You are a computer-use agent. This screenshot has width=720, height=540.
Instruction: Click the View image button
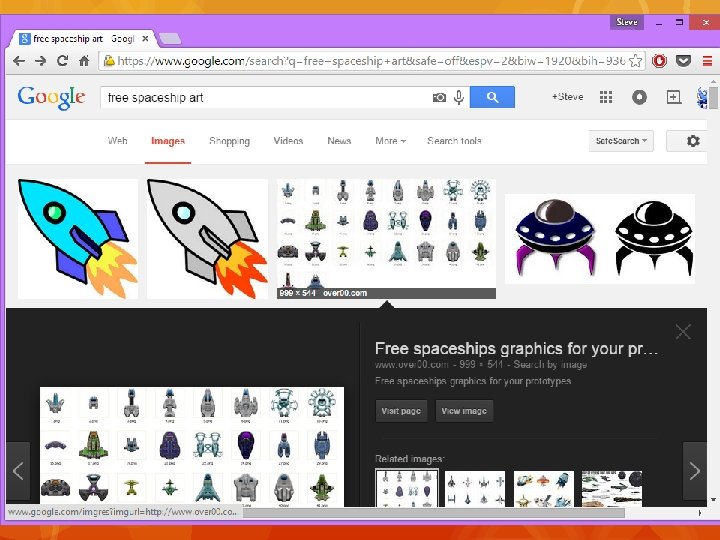tap(464, 411)
